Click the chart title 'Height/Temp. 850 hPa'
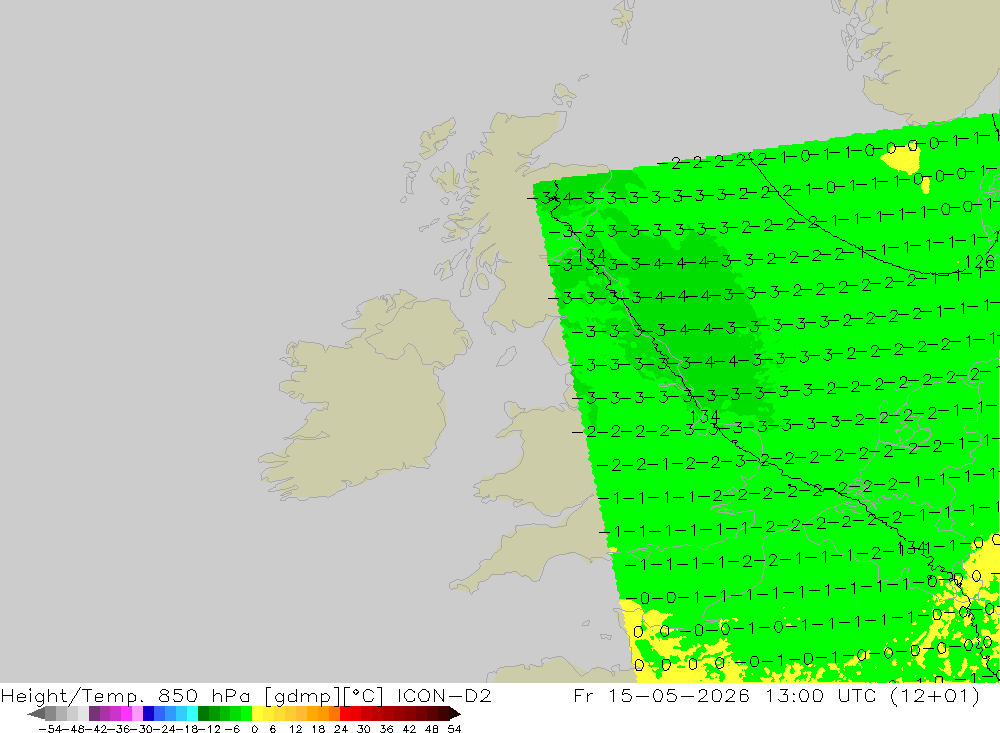The image size is (1000, 733). coord(125,695)
